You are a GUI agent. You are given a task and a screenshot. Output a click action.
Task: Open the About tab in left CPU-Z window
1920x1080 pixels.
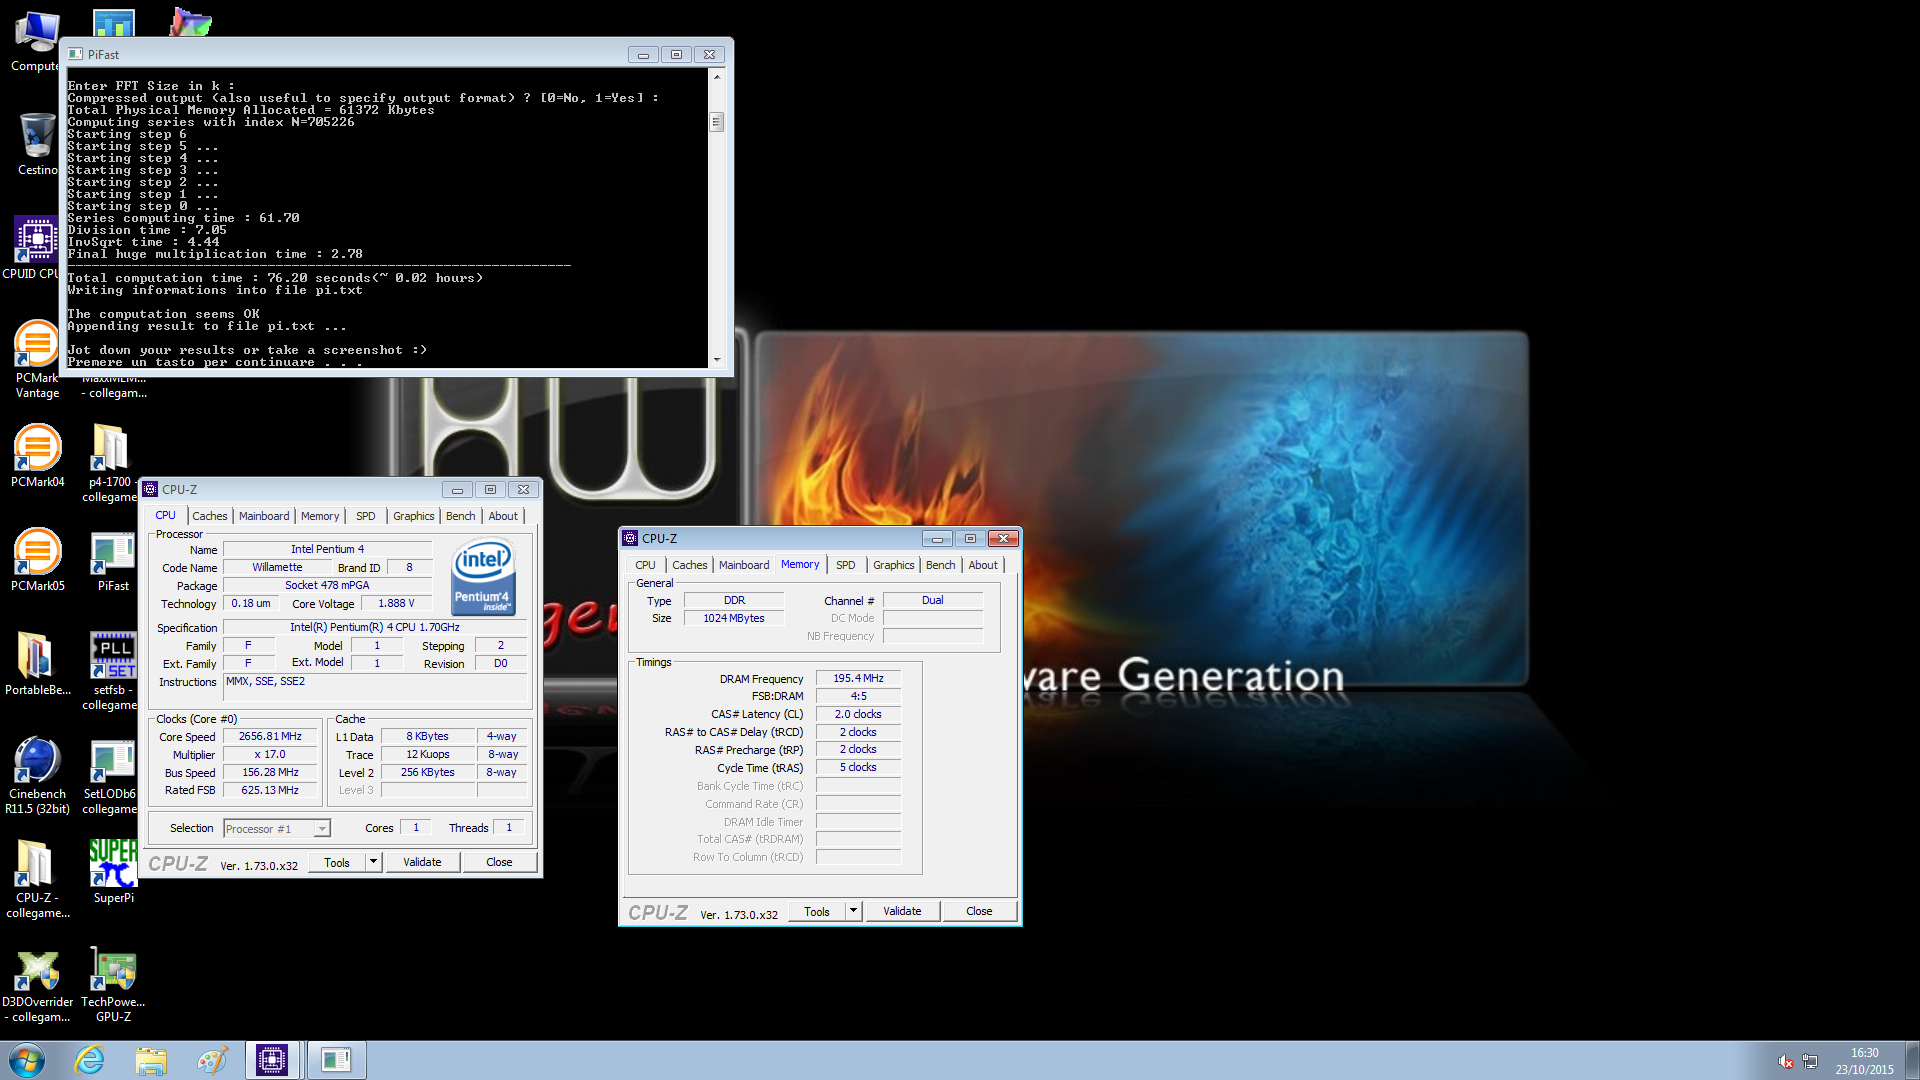[503, 516]
